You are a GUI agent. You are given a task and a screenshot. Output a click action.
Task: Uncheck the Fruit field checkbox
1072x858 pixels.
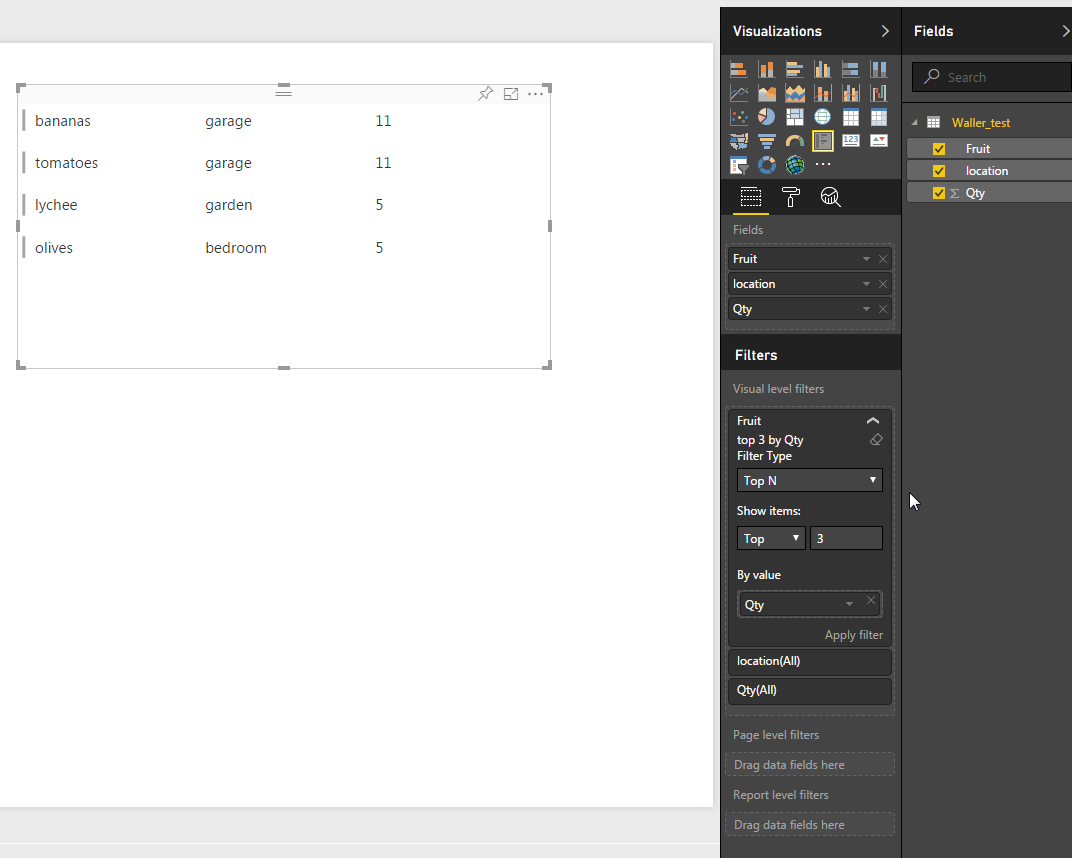[x=939, y=149]
